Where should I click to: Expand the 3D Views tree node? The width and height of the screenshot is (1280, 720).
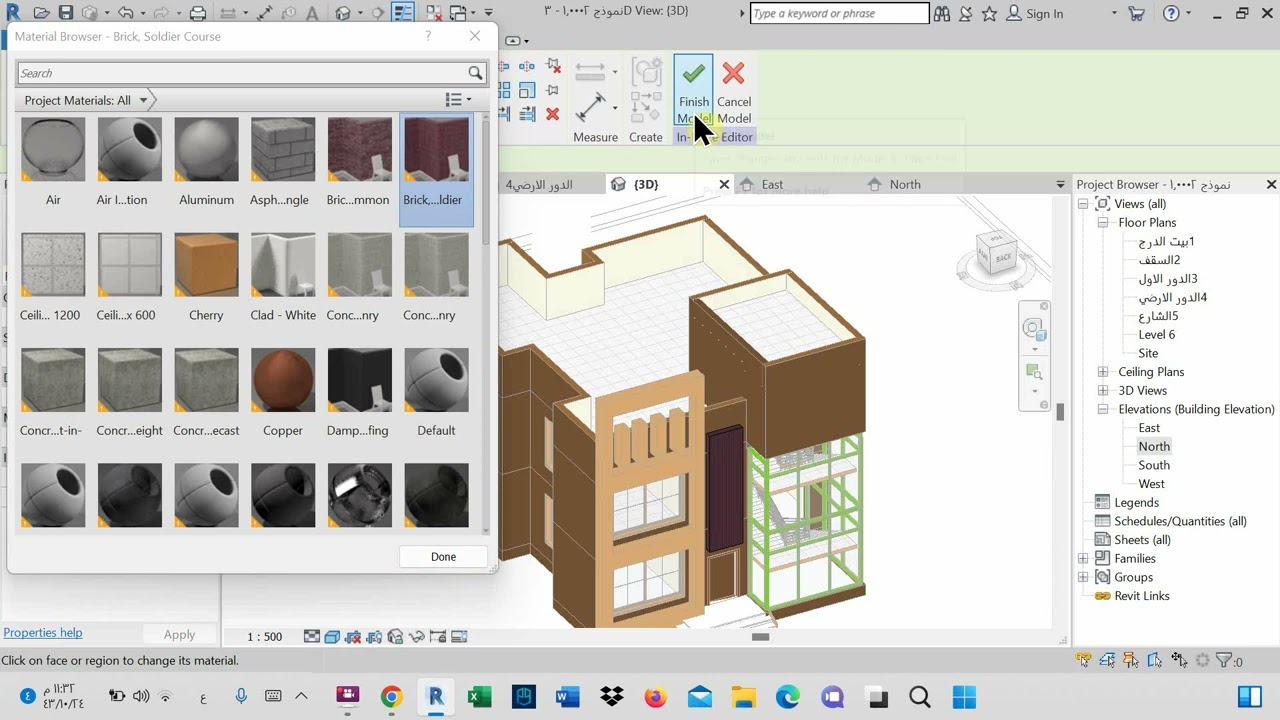tap(1103, 391)
